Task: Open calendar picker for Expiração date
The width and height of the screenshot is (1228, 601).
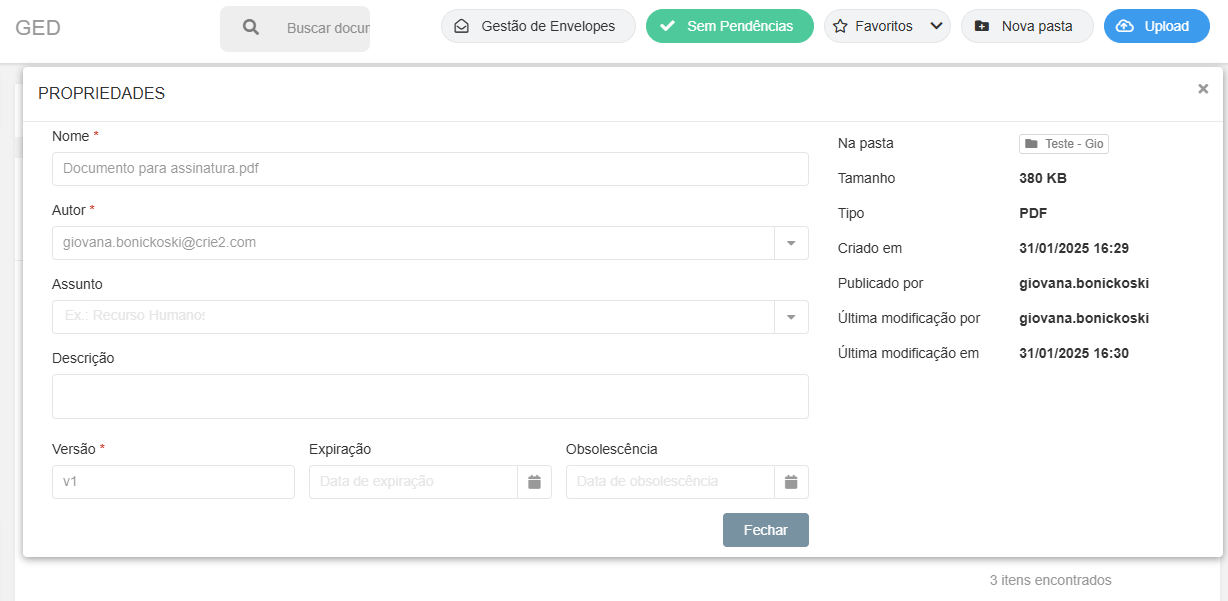Action: pyautogui.click(x=534, y=482)
